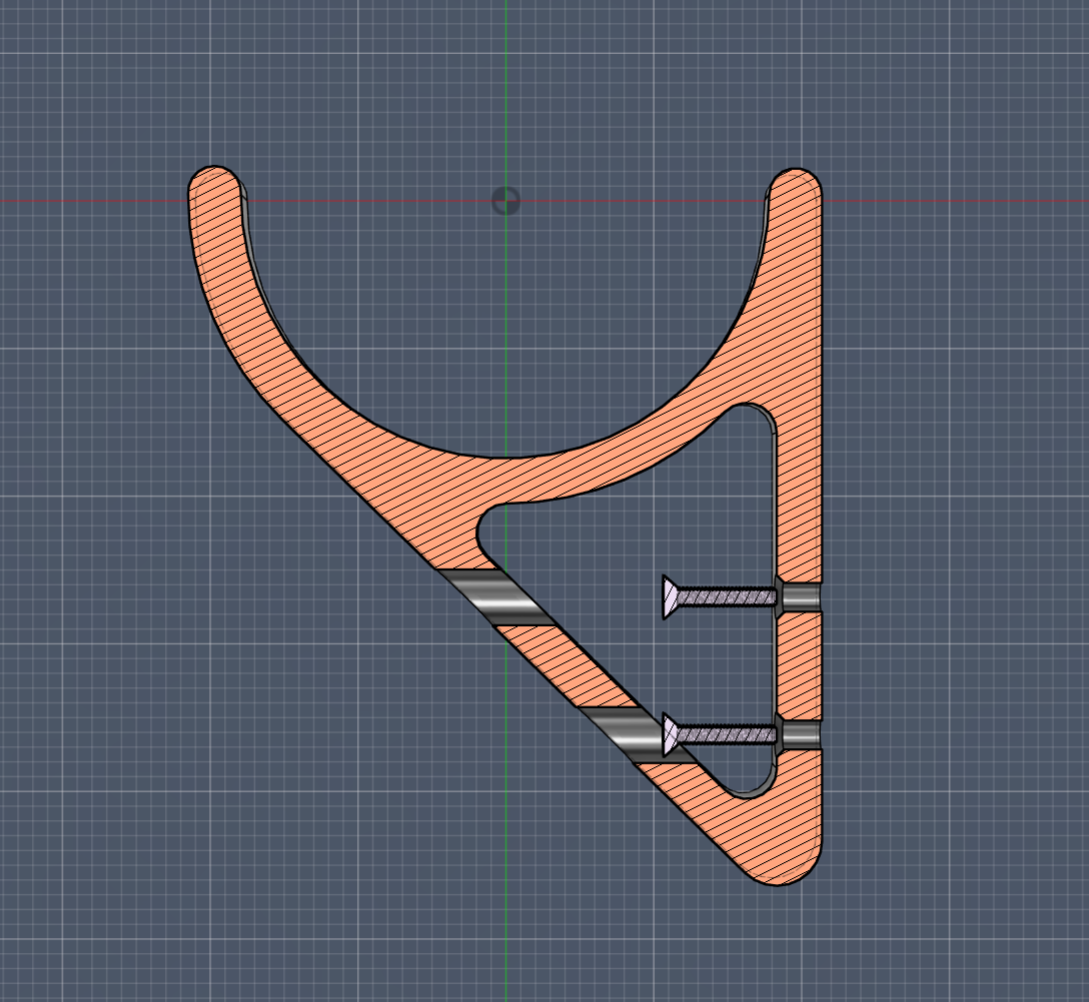
Task: Pick the upper mounting hole in back wall
Action: tap(800, 597)
